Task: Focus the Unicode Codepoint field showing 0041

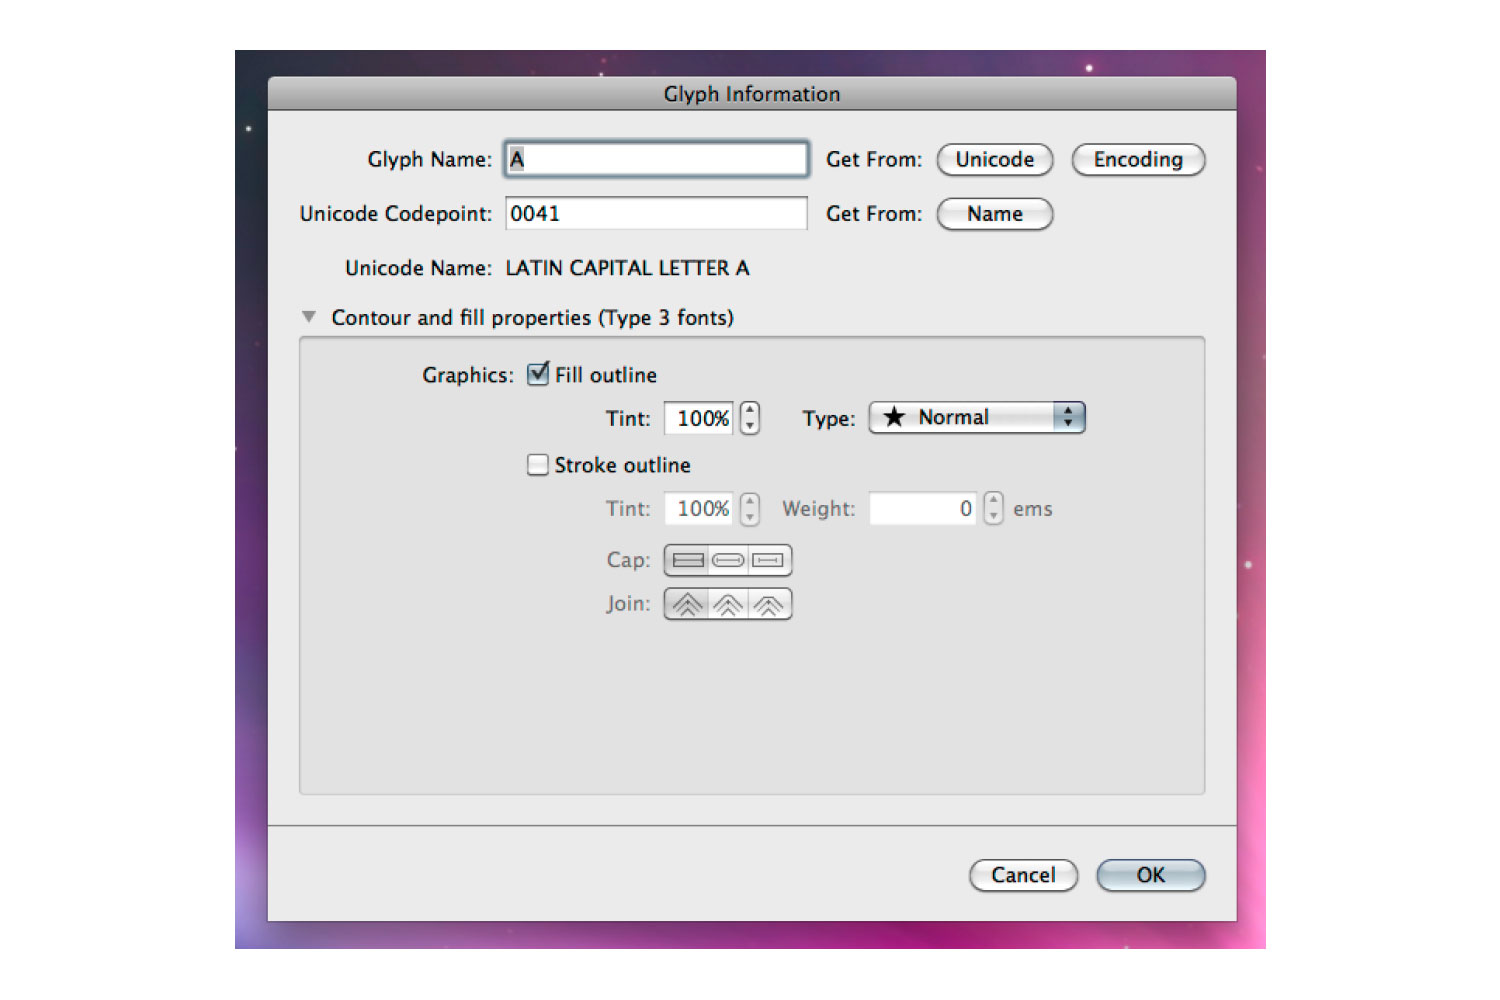Action: pos(656,214)
